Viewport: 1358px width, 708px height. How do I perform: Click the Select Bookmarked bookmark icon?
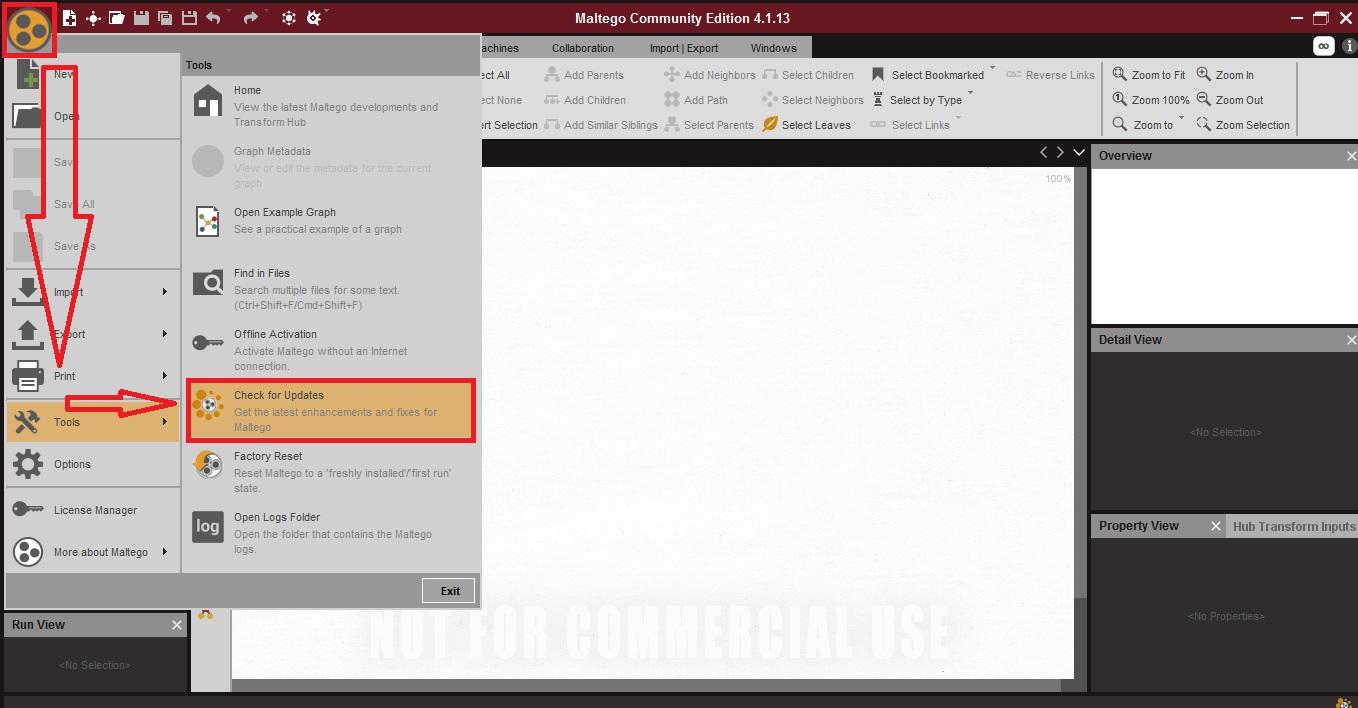click(878, 75)
